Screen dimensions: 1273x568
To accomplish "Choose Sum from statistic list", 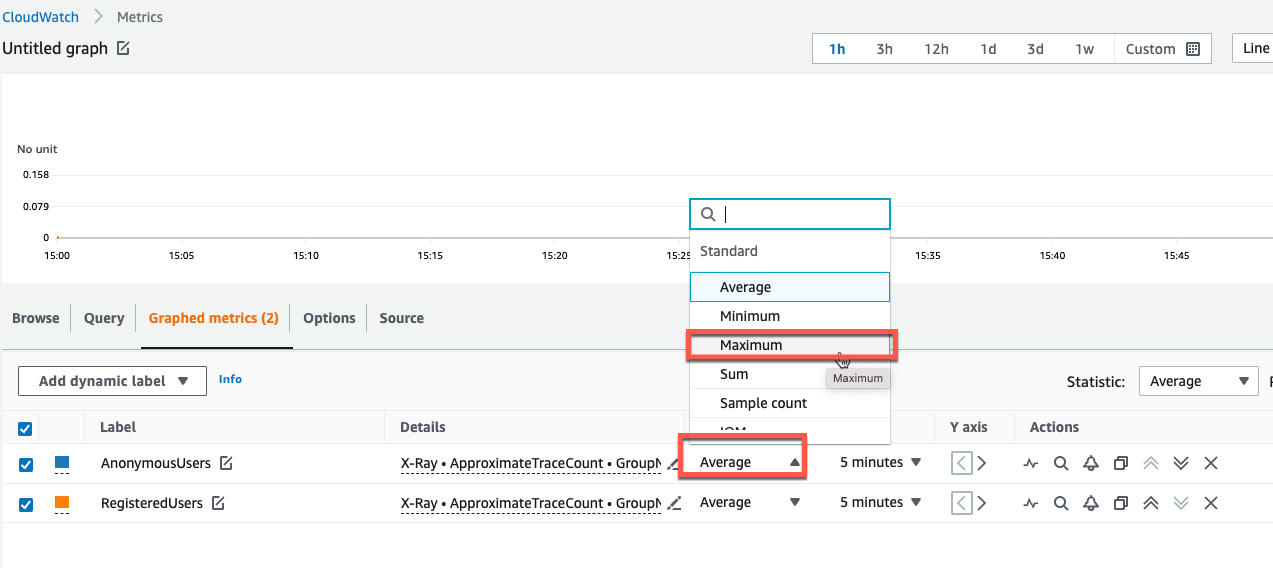I will (x=789, y=374).
